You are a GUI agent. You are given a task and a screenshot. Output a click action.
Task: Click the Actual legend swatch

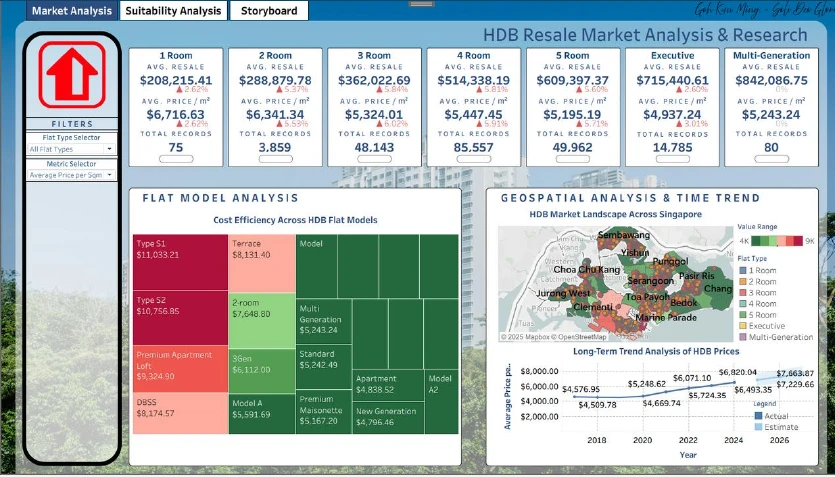pos(758,416)
